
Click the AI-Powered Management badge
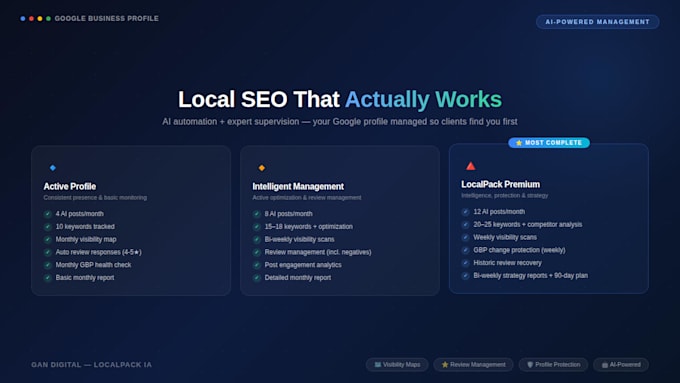click(x=598, y=22)
